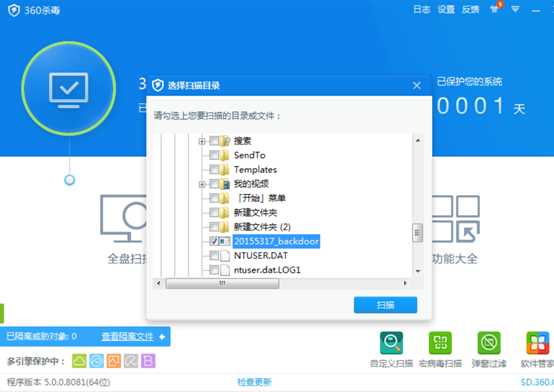The width and height of the screenshot is (554, 392).
Task: Open 宏病毒扫描 macro virus scan icon
Action: click(440, 343)
